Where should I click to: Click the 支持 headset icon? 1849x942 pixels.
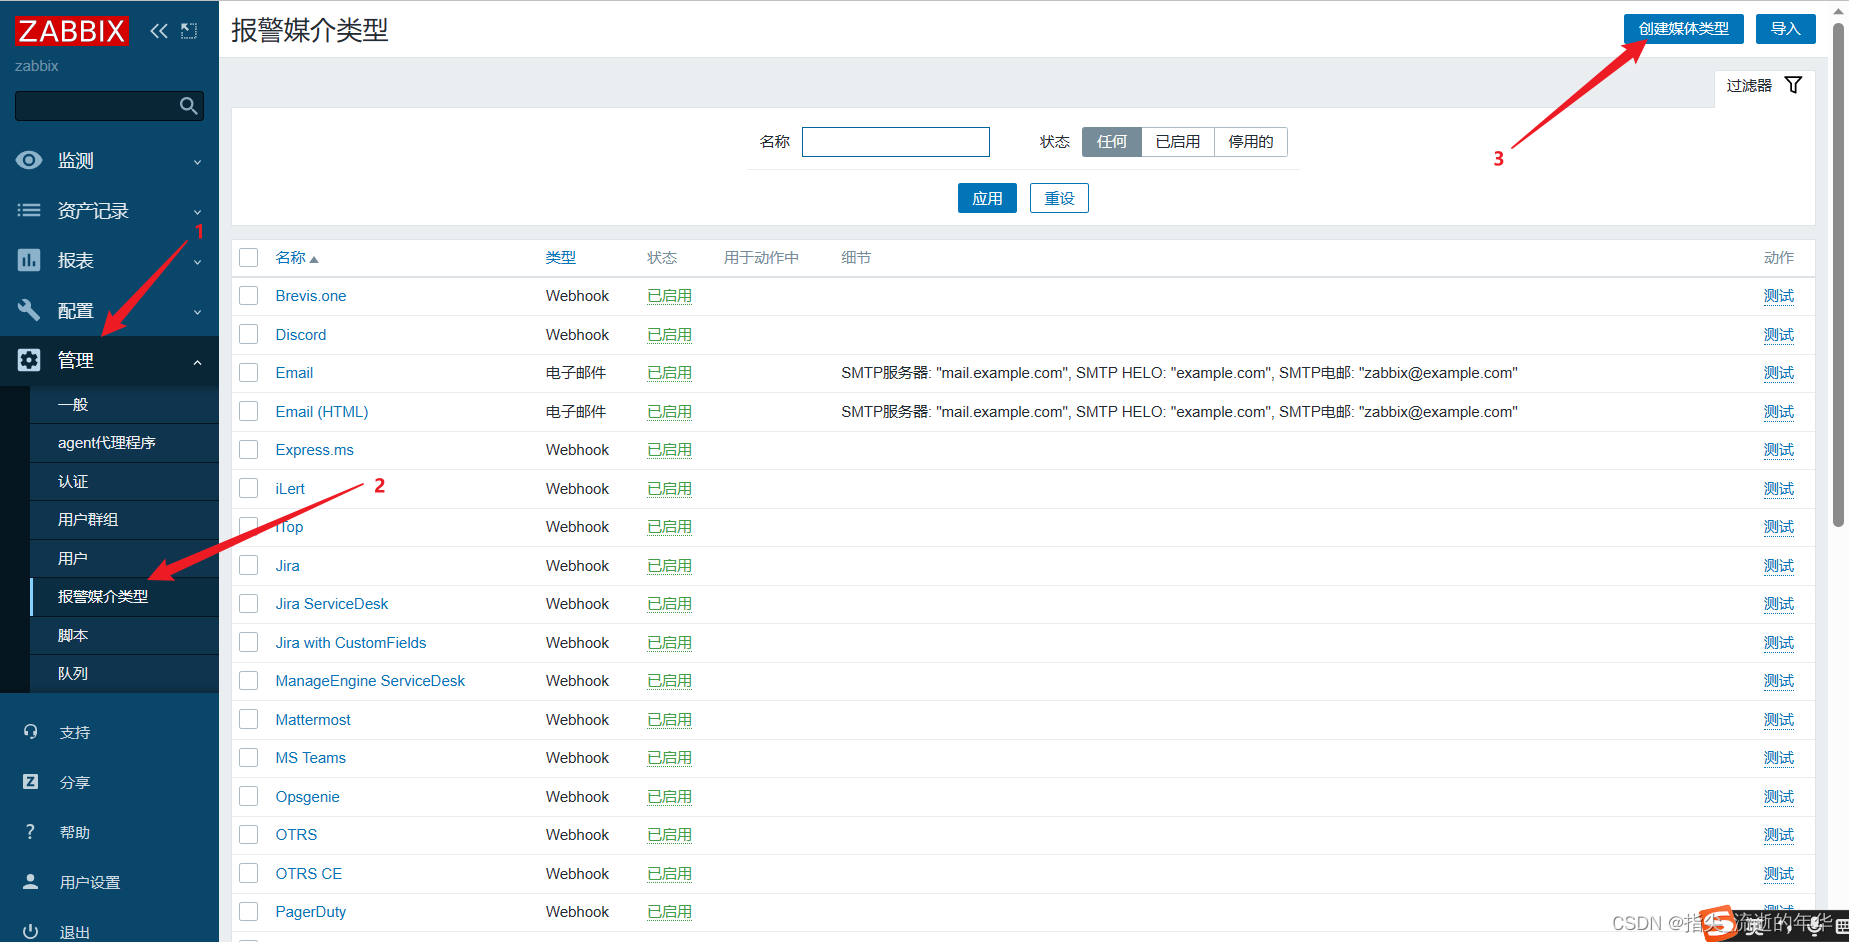pyautogui.click(x=31, y=732)
